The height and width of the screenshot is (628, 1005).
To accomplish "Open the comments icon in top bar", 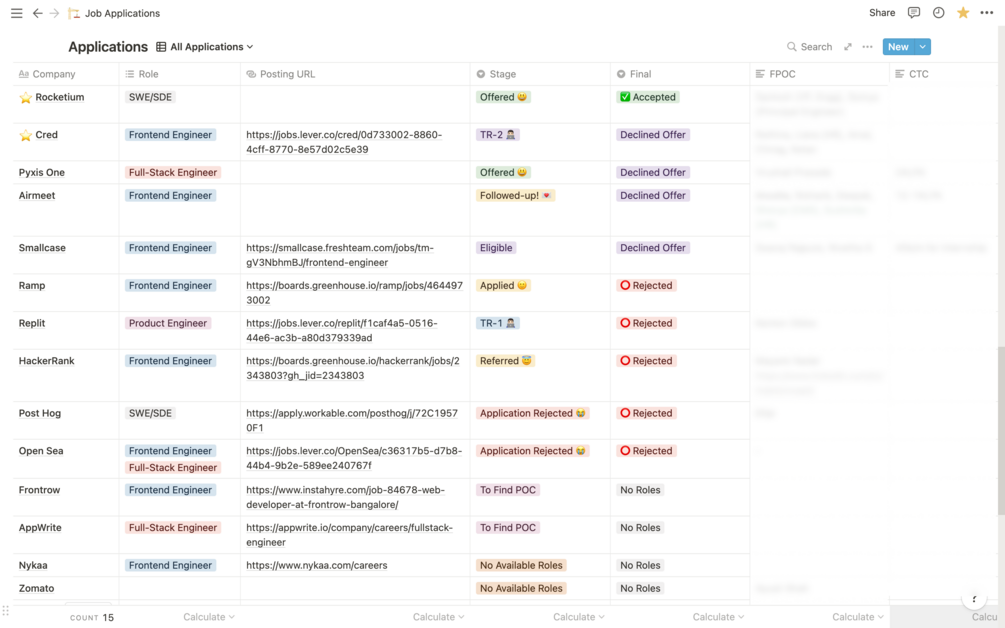I will click(x=914, y=13).
